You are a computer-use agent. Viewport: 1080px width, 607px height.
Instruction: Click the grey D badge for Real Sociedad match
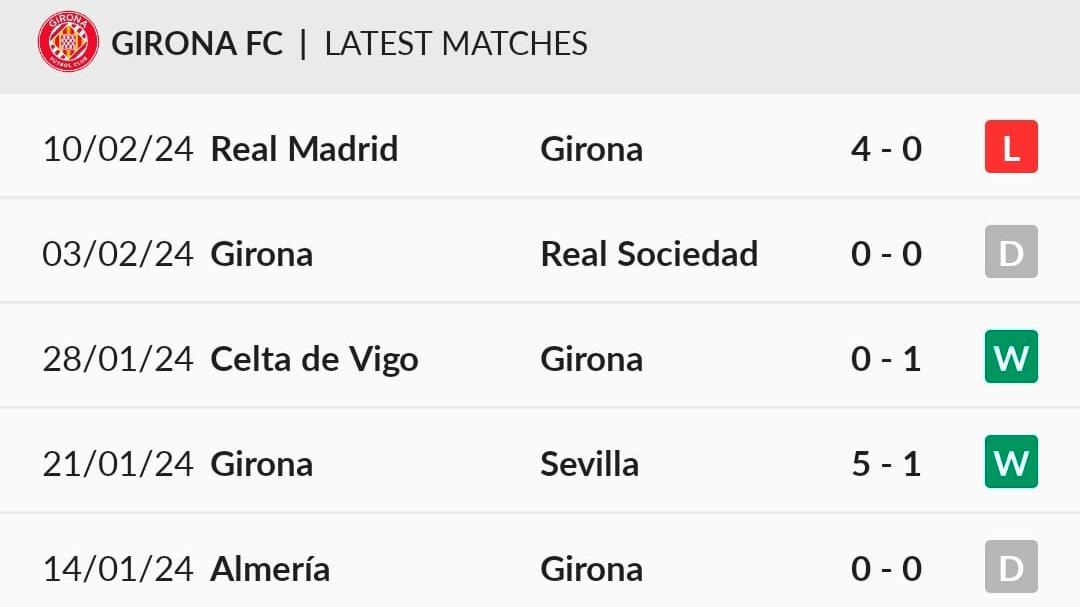coord(1011,251)
